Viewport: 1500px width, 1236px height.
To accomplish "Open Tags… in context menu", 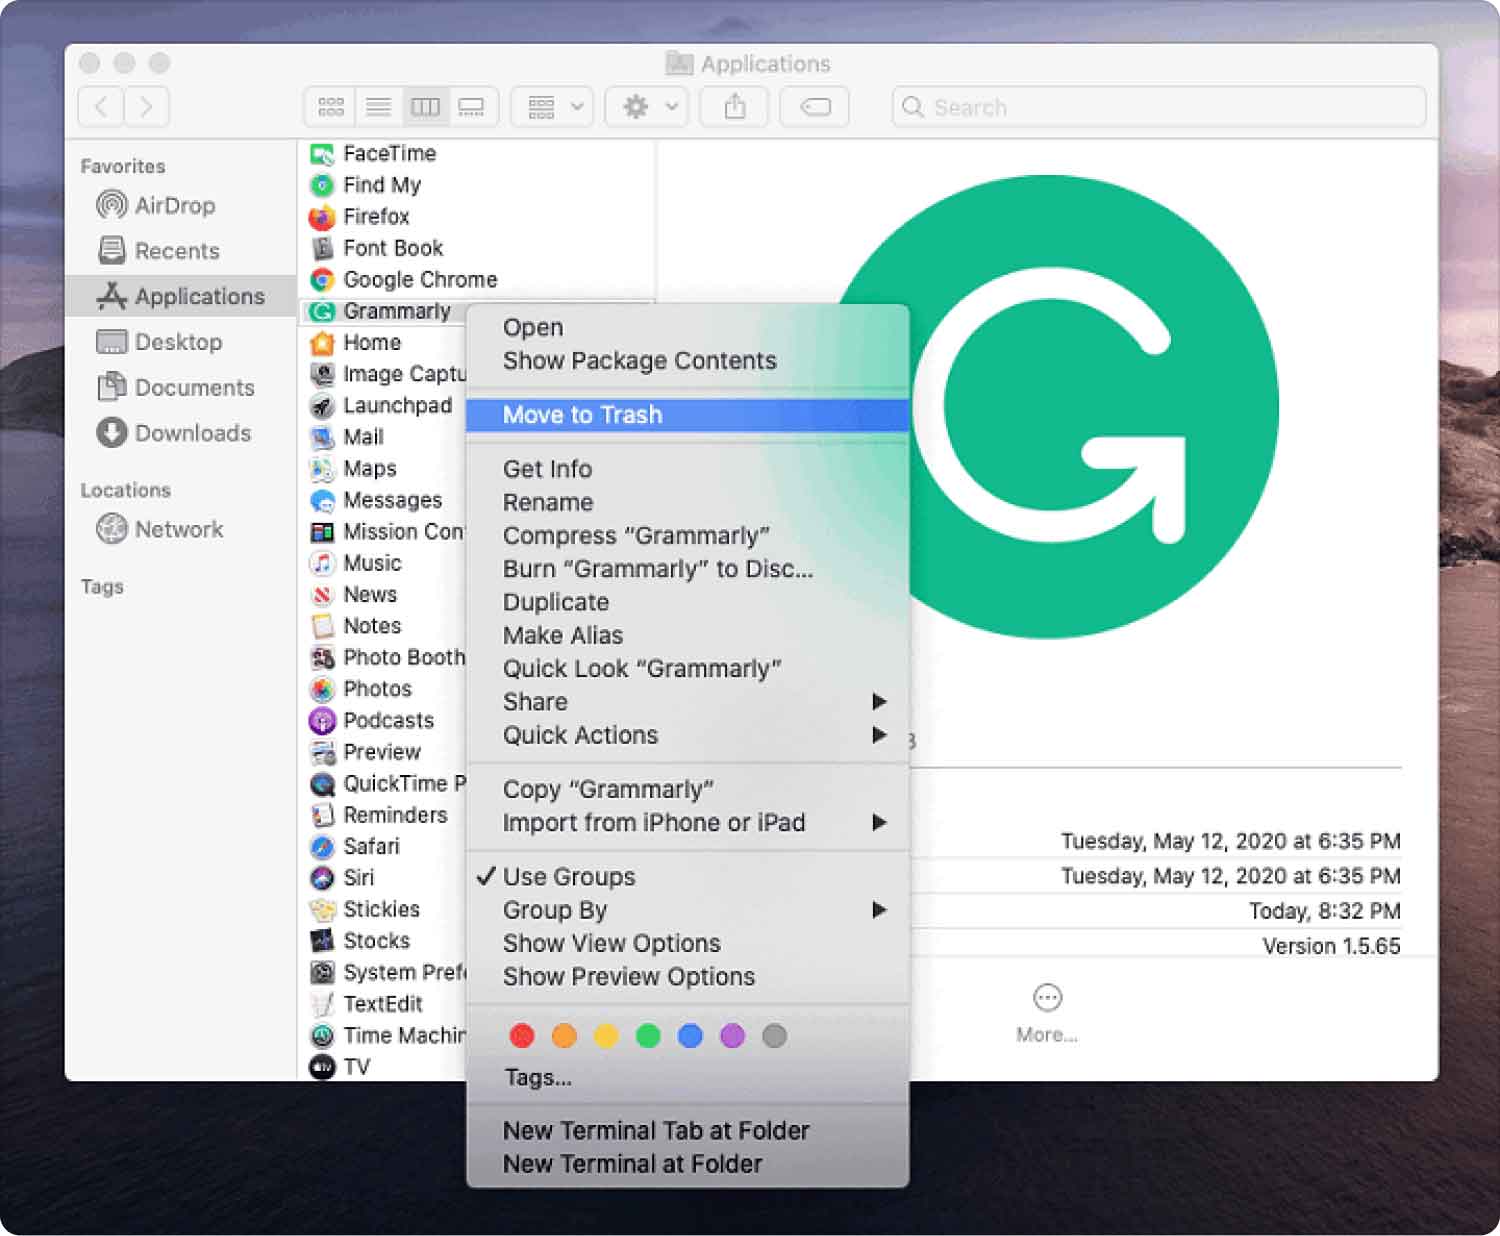I will (x=687, y=1078).
